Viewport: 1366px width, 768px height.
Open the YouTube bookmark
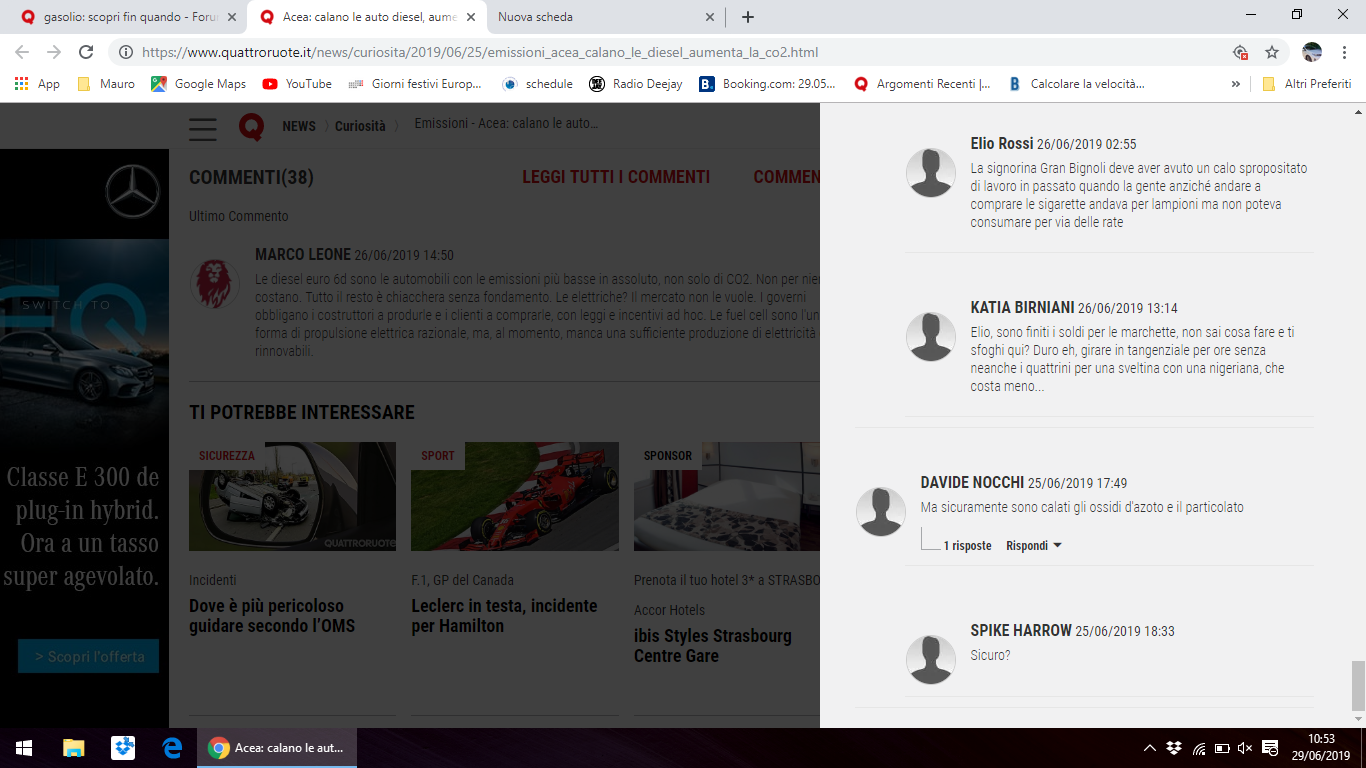[x=297, y=84]
